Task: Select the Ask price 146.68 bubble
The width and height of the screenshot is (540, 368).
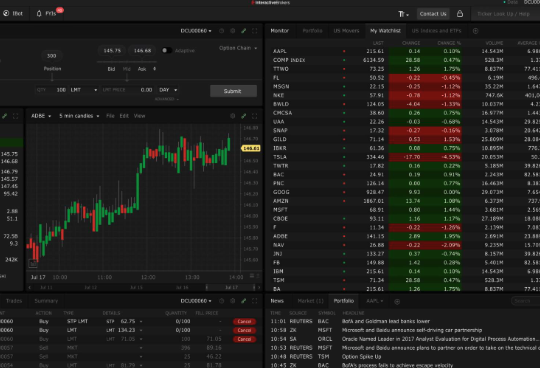Action: tap(142, 50)
